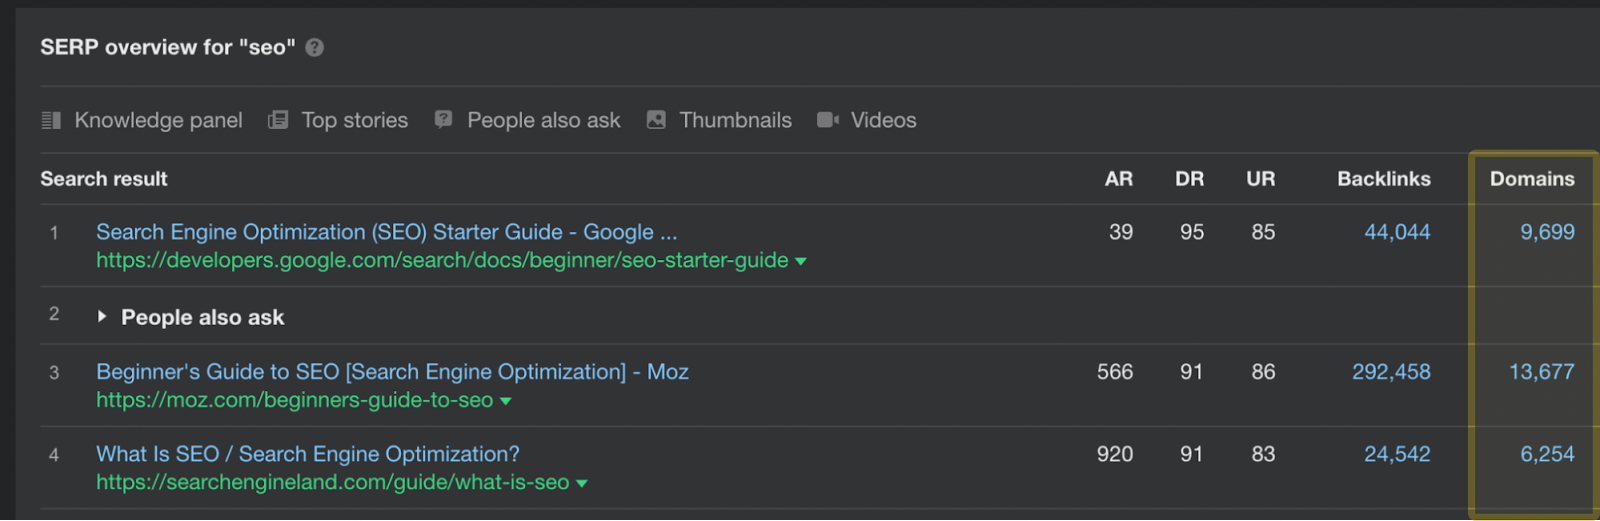Click backlinks count 292,458

1391,372
